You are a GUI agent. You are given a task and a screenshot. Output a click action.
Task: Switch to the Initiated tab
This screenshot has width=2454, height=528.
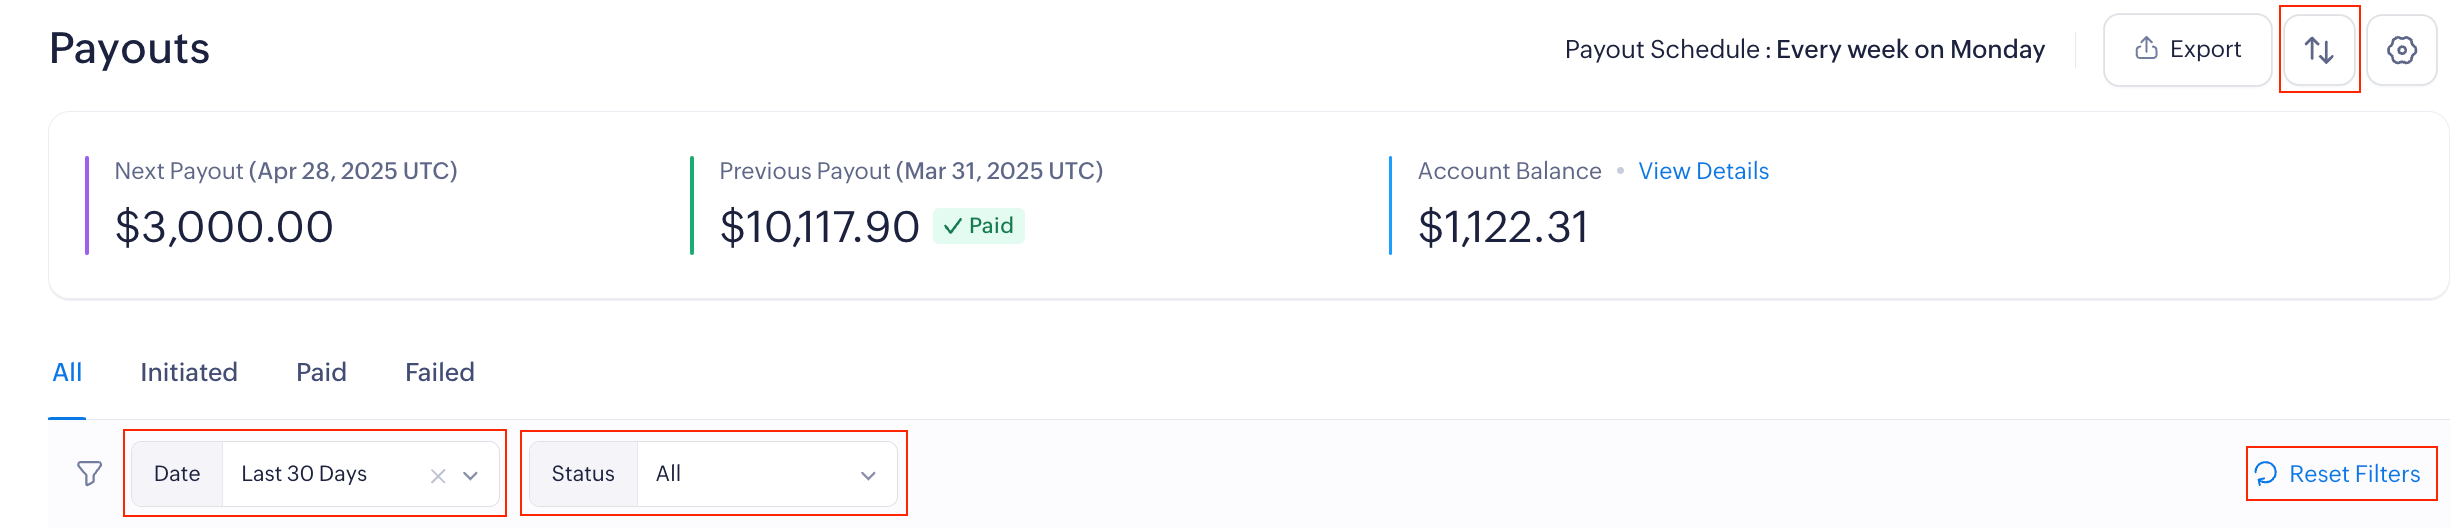189,372
